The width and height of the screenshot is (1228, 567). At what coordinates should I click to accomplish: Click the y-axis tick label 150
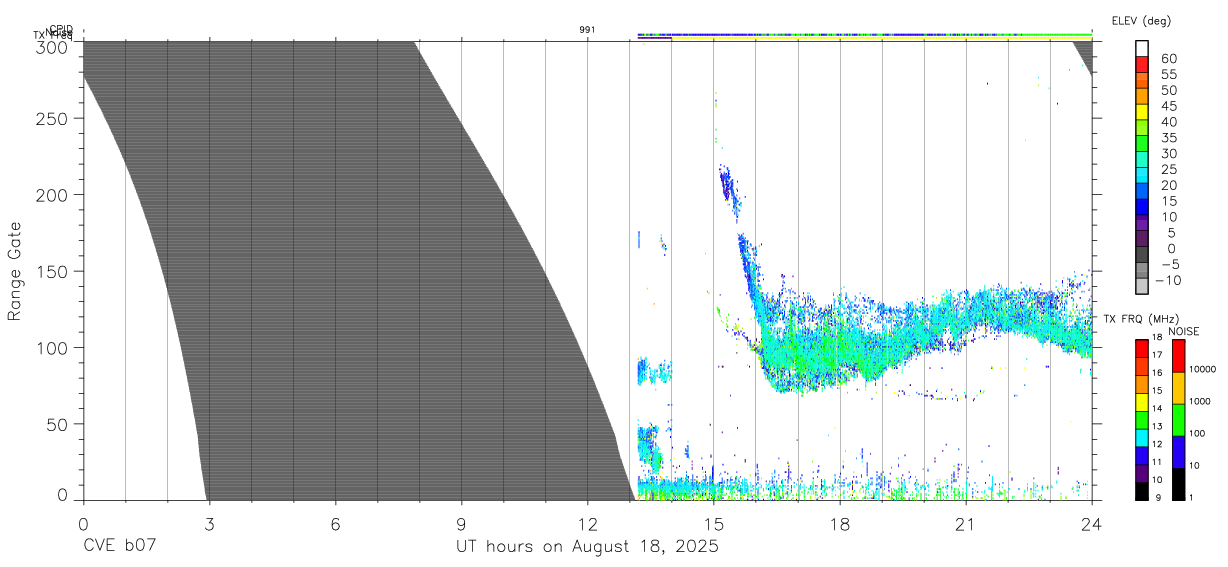point(53,271)
